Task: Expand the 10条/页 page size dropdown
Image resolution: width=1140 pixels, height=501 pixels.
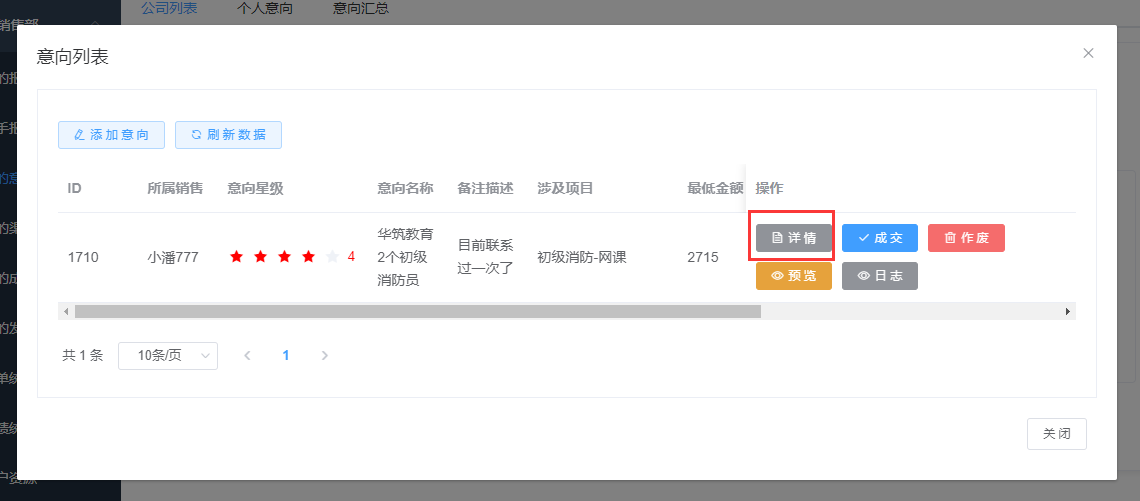Action: [168, 356]
